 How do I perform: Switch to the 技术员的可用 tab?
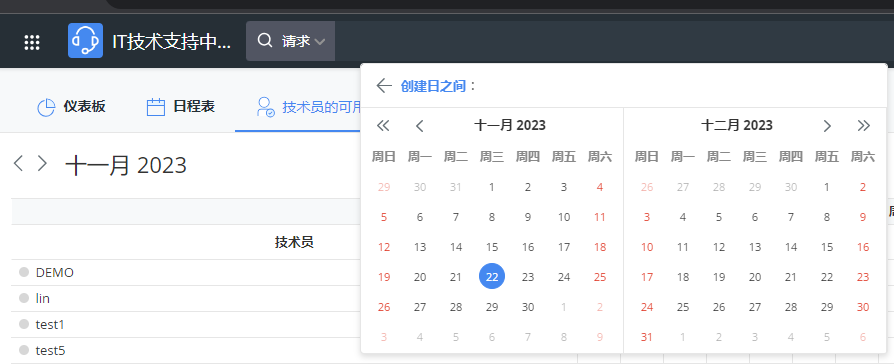pos(308,107)
